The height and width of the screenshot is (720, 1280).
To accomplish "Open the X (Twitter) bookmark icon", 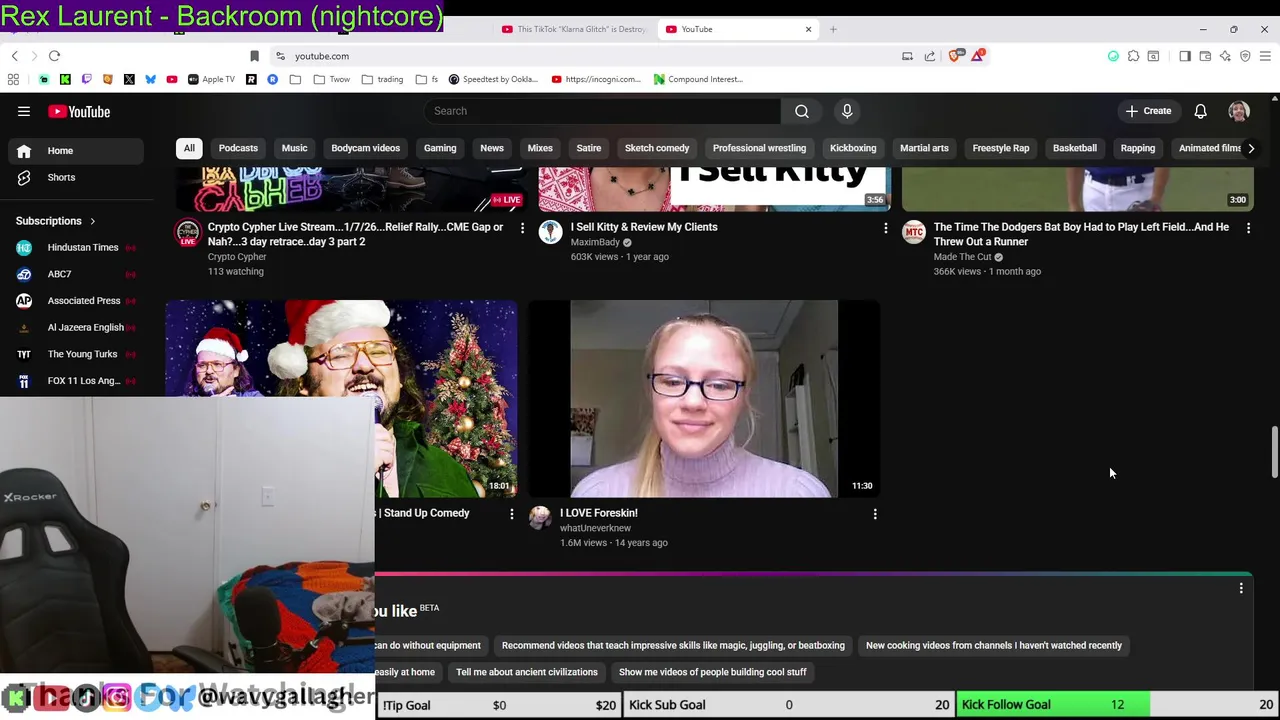I will [x=129, y=79].
